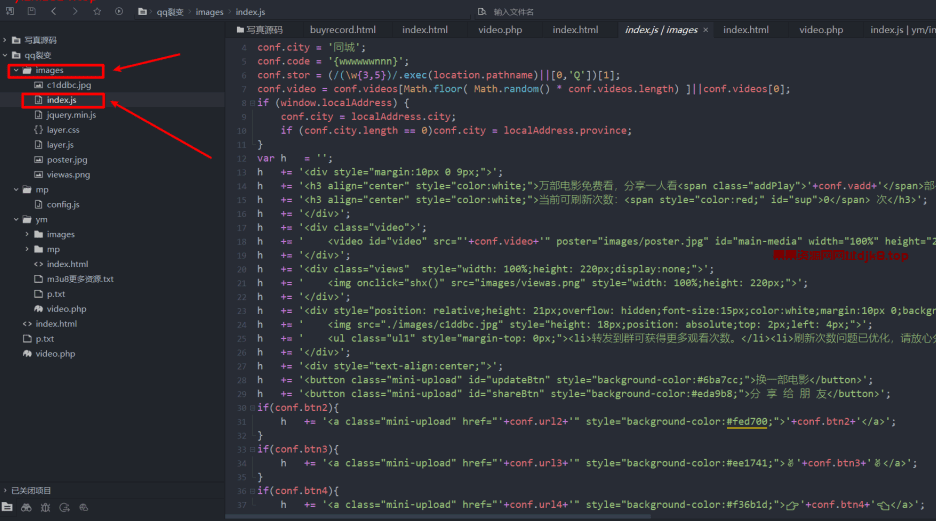Collapse the mp folder in tree
The height and width of the screenshot is (521, 936).
click(15, 189)
